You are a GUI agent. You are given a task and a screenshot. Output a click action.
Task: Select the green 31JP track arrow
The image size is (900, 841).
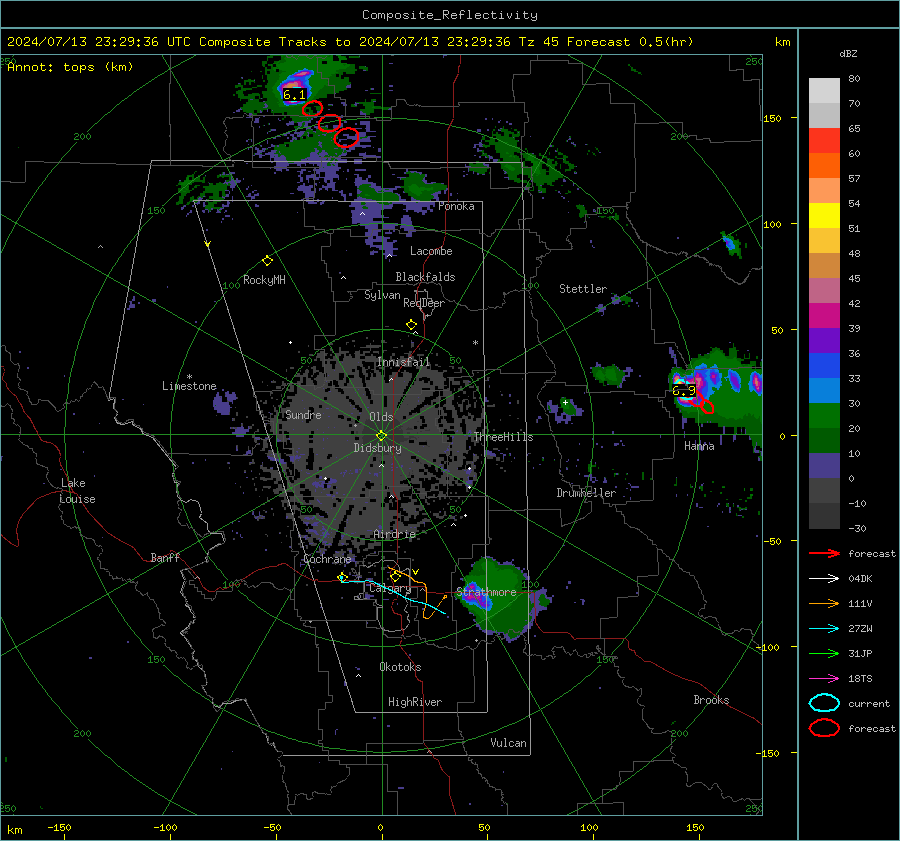pos(824,653)
